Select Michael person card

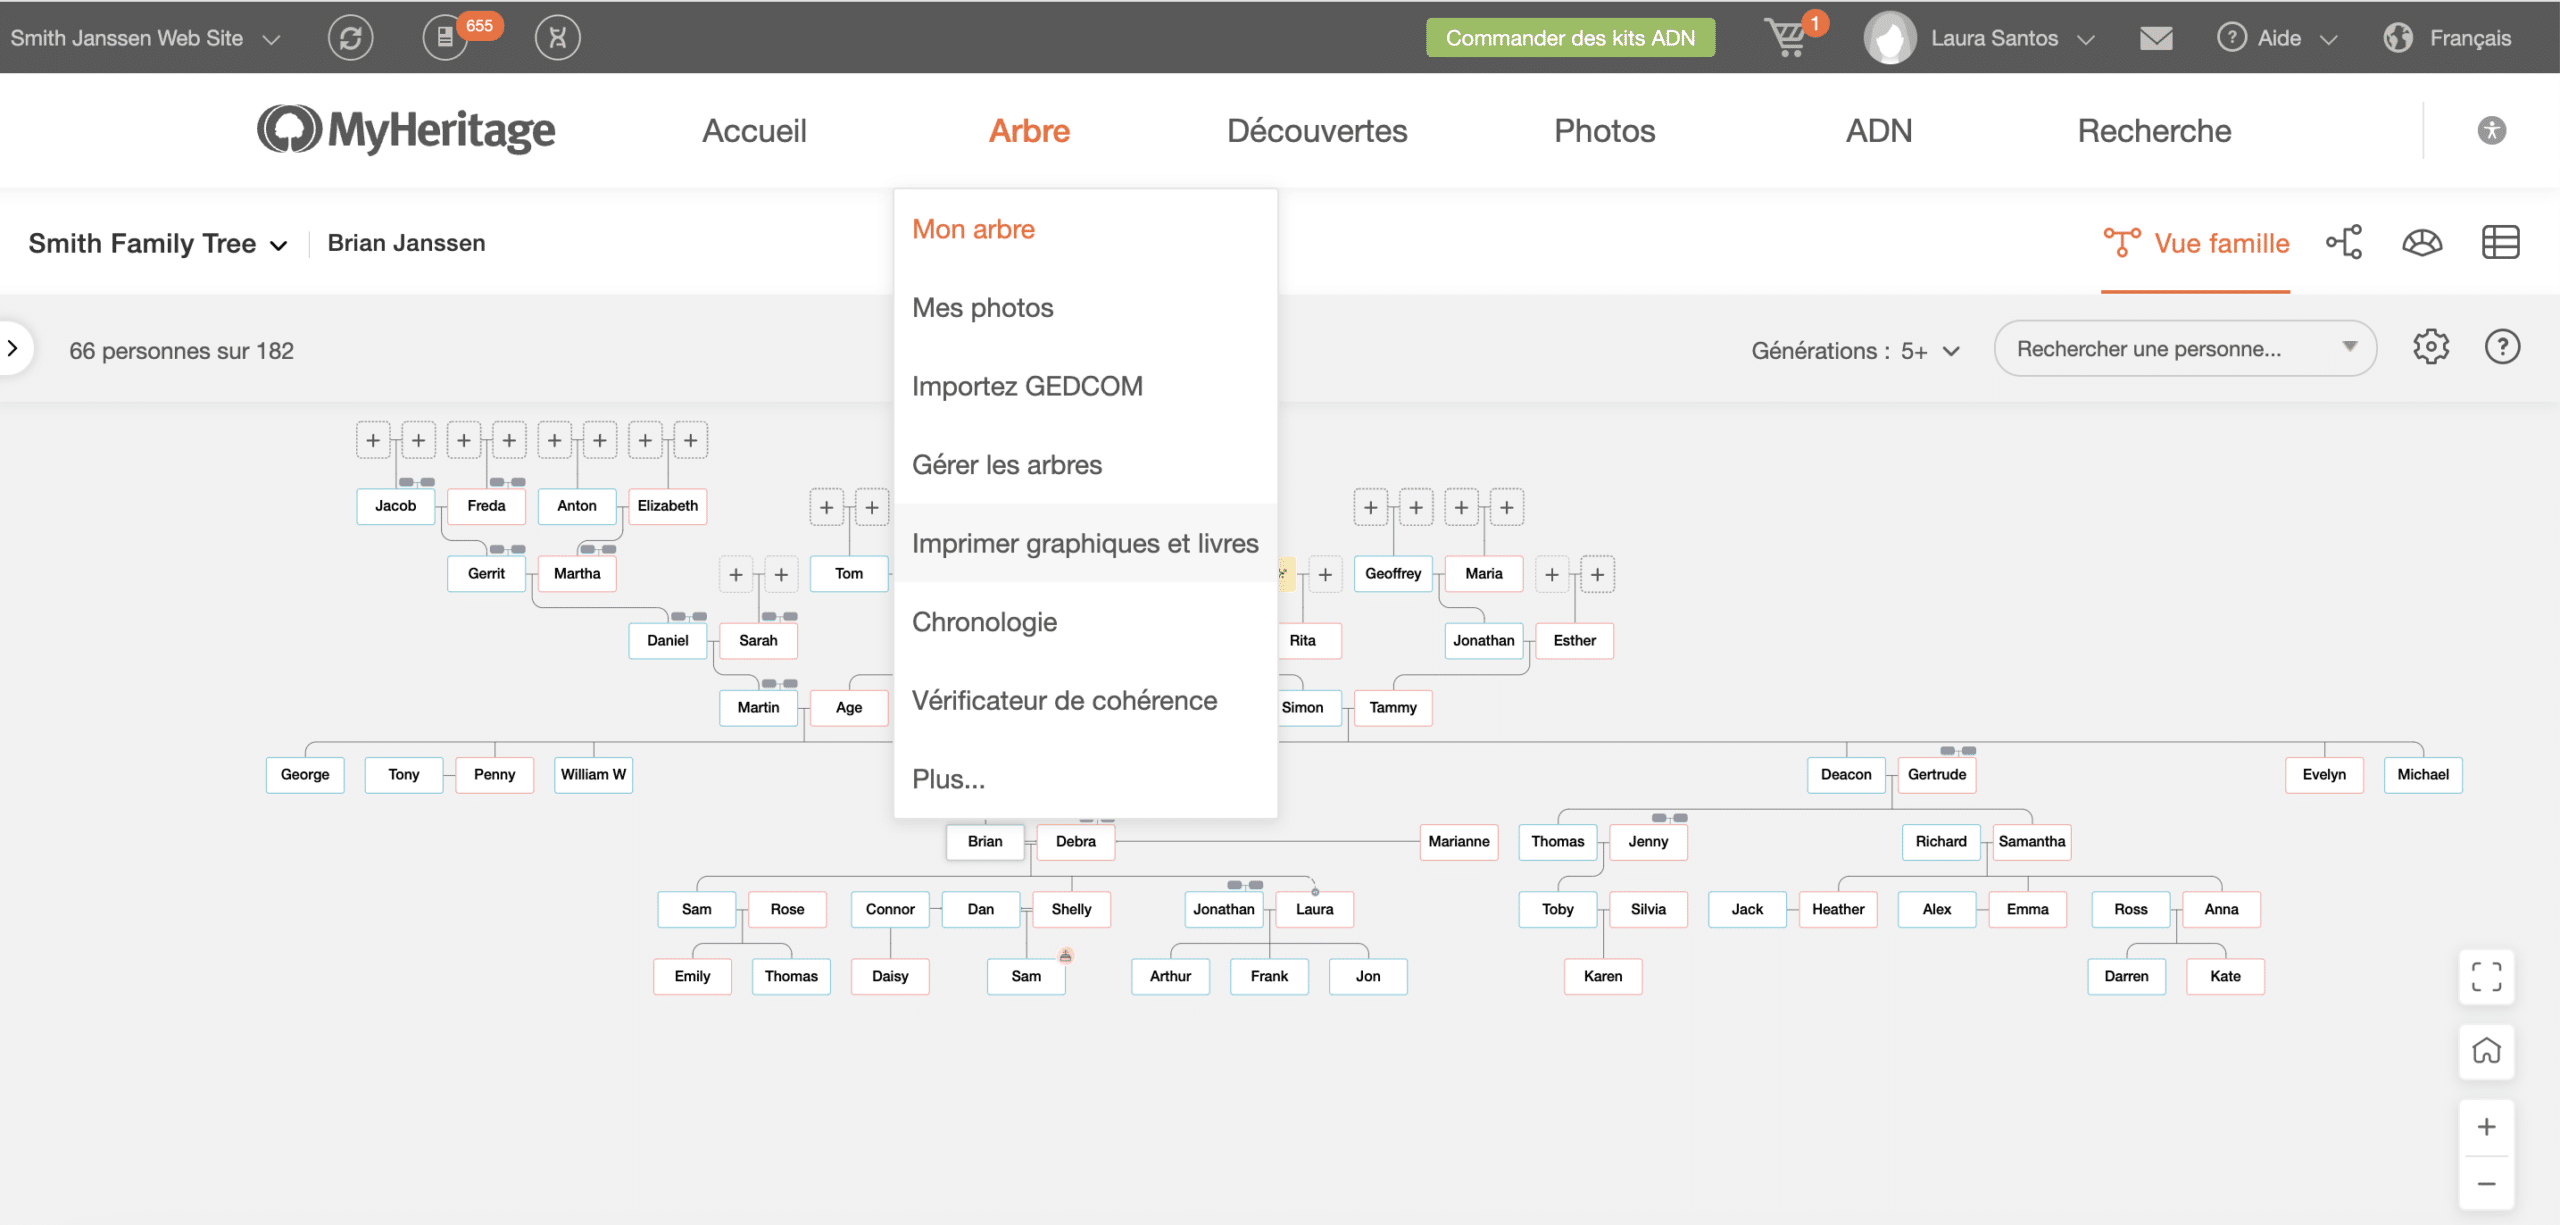coord(2423,775)
